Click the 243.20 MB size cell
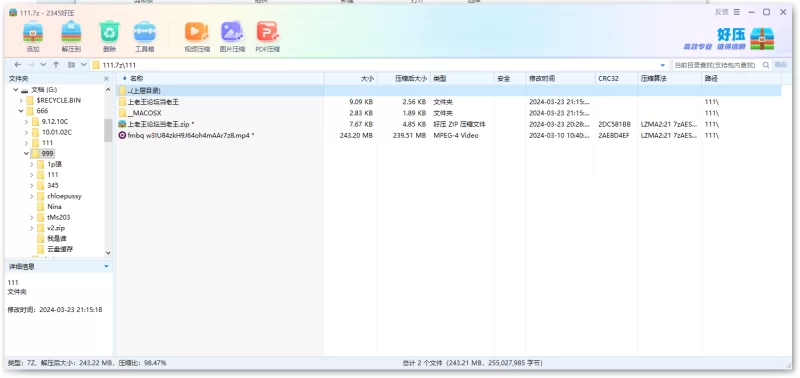The height and width of the screenshot is (378, 800). click(356, 135)
